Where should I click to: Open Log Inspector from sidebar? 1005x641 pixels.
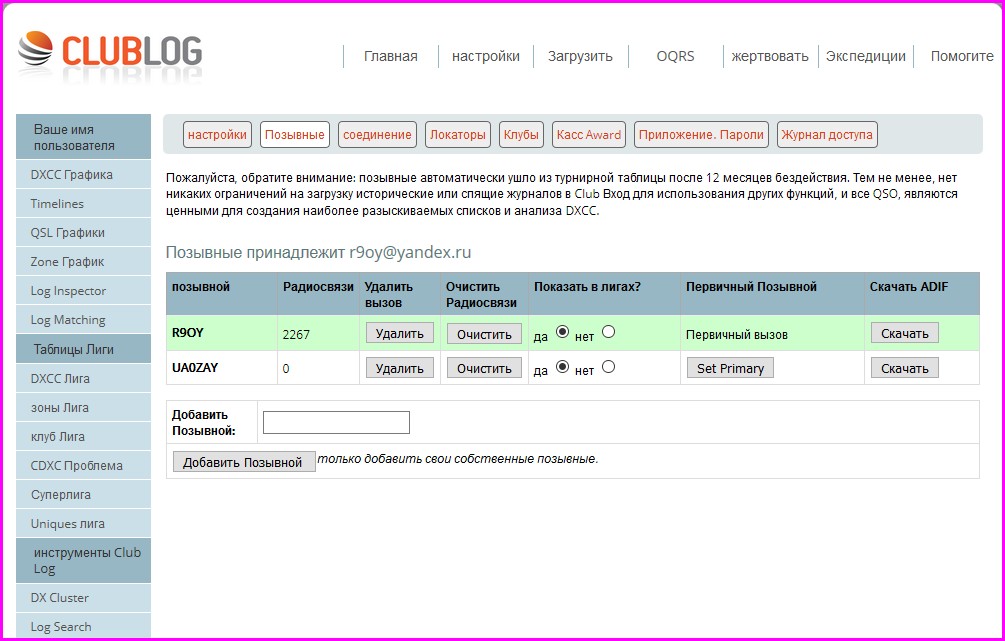coord(68,291)
